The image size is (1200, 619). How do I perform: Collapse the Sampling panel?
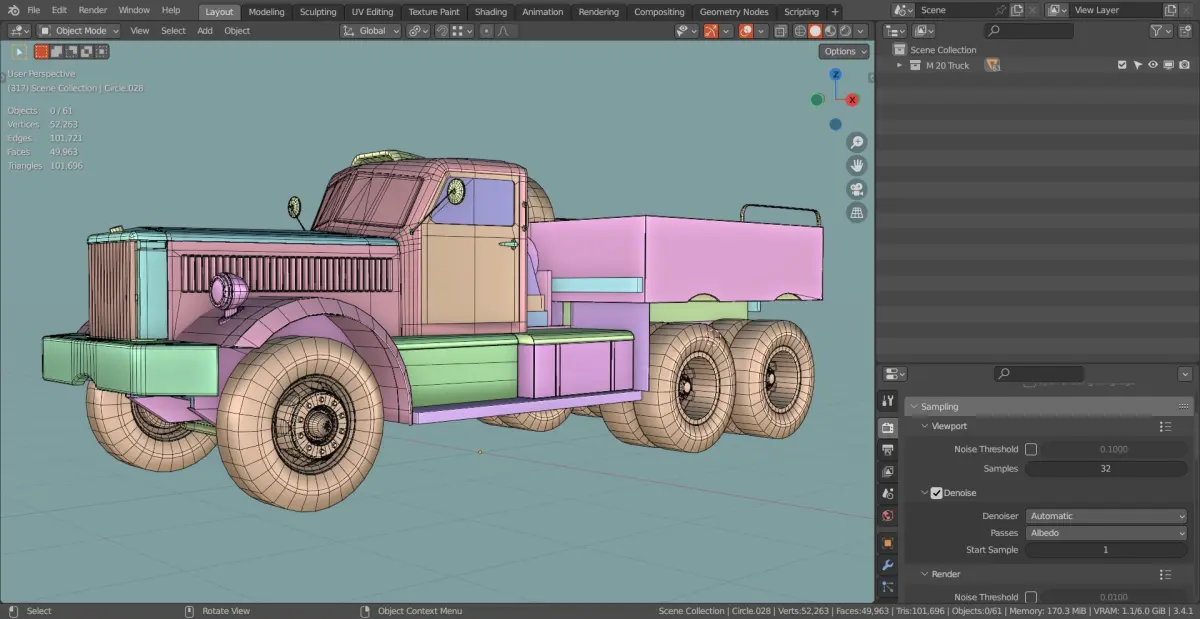click(x=913, y=407)
